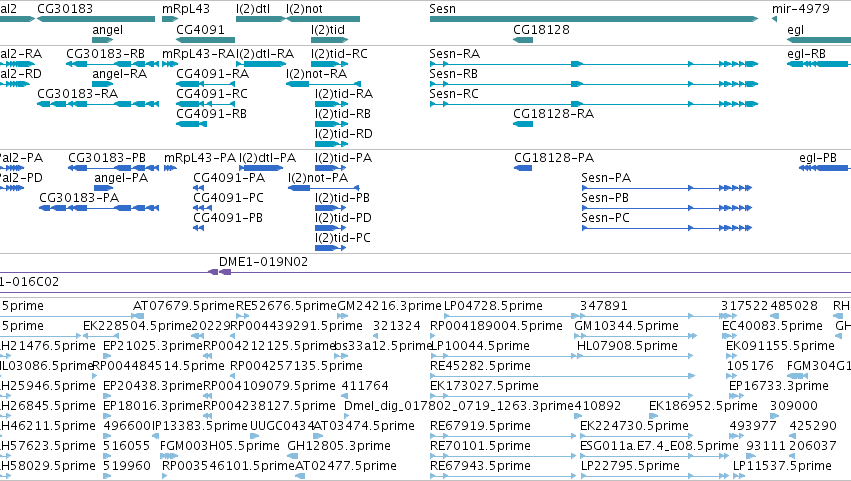This screenshot has height=481, width=851.
Task: Select the egl-PB protein label
Action: 818,158
